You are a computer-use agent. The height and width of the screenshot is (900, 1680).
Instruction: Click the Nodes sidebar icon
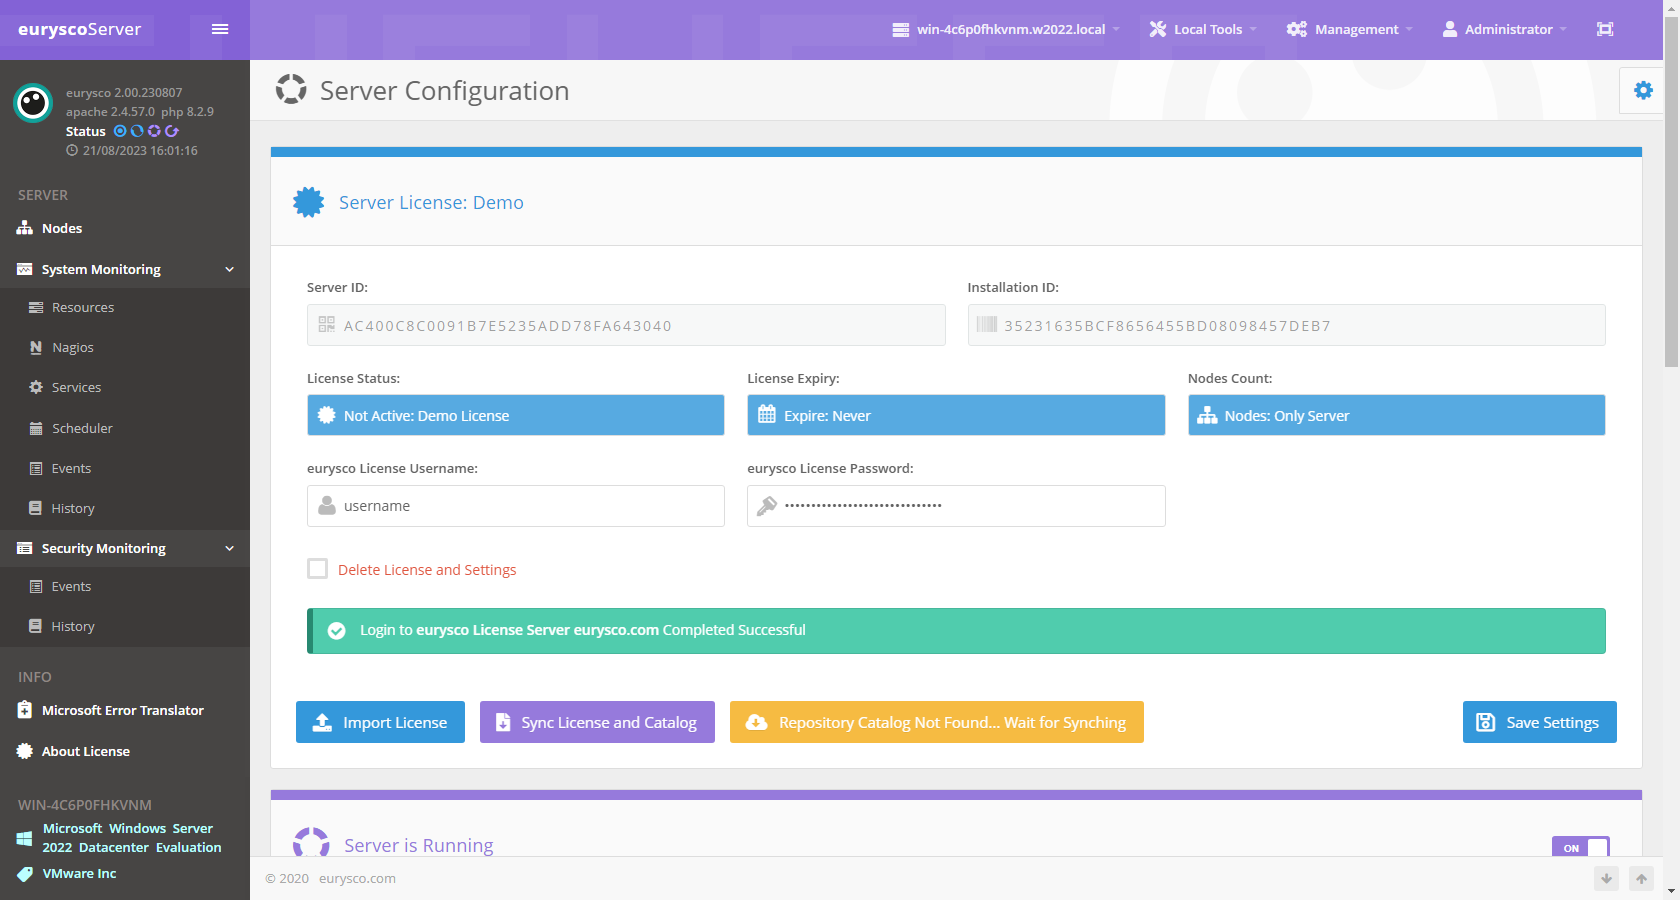pos(25,228)
